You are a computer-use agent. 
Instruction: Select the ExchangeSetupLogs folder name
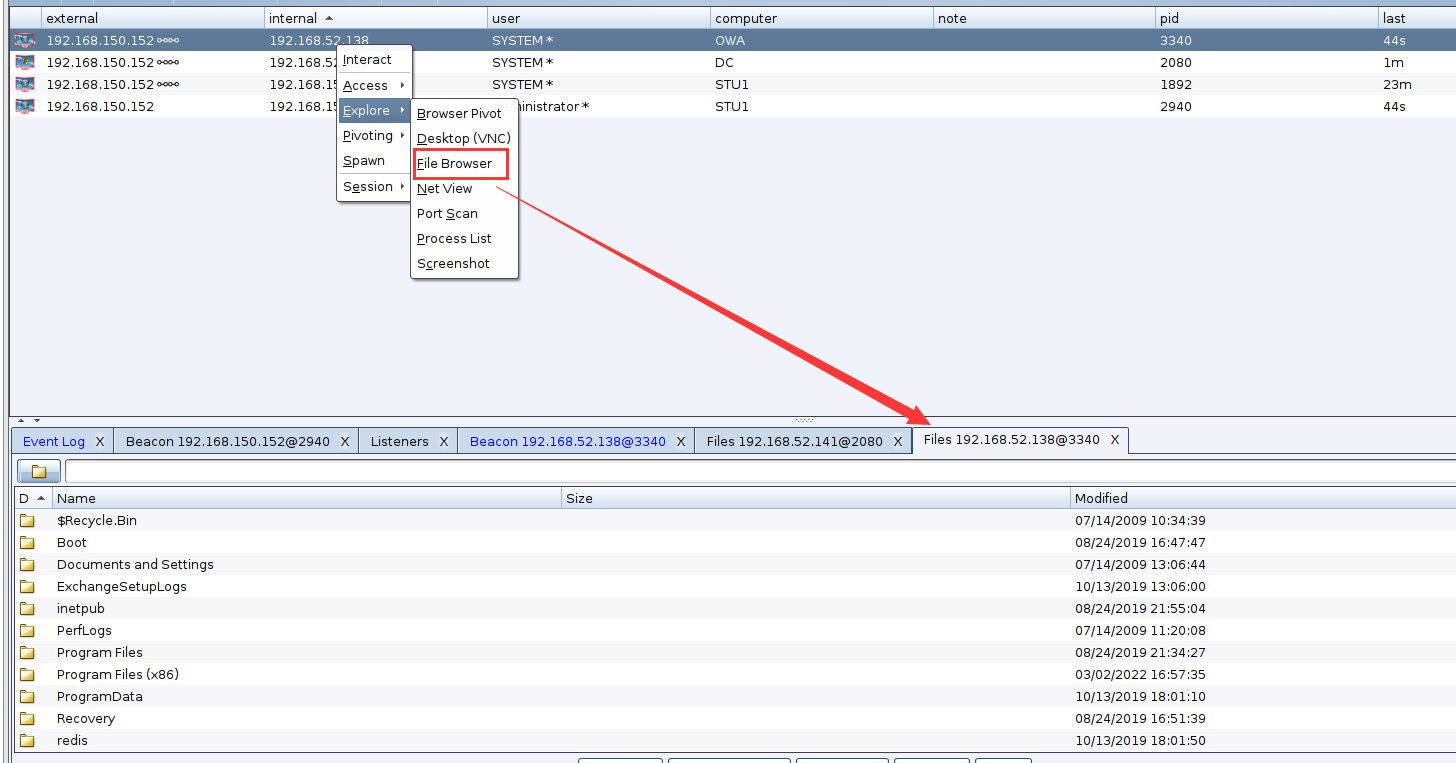[x=122, y=586]
